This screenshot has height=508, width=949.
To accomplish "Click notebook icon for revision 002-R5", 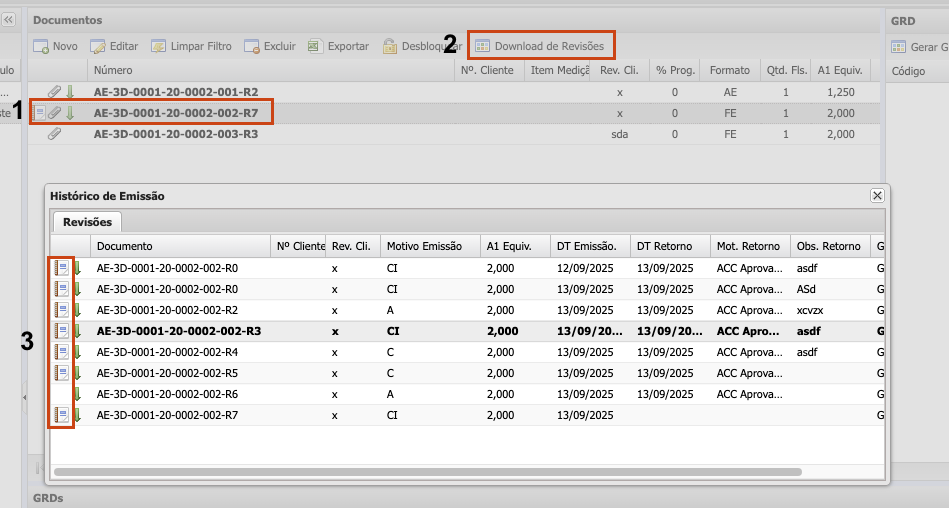I will pyautogui.click(x=61, y=373).
